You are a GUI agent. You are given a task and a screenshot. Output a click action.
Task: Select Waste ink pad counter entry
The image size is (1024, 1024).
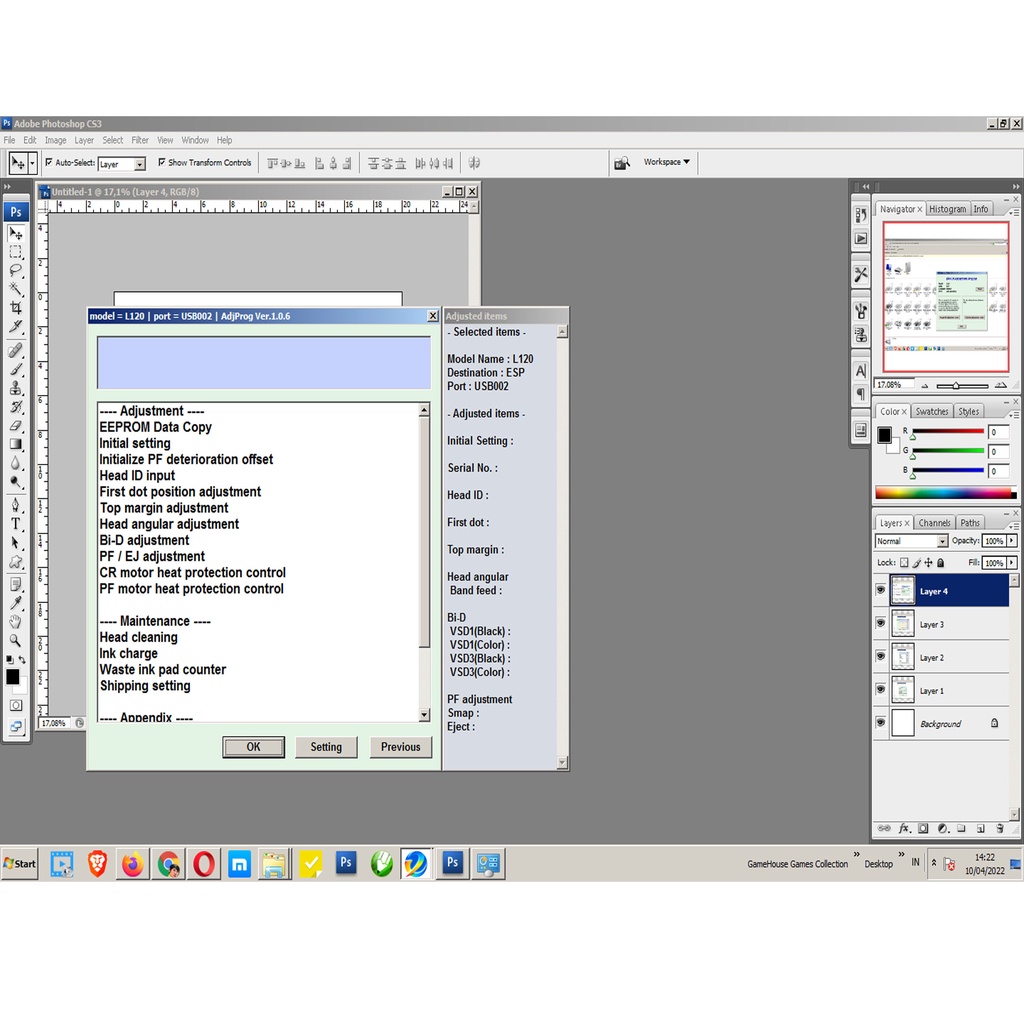click(x=163, y=669)
